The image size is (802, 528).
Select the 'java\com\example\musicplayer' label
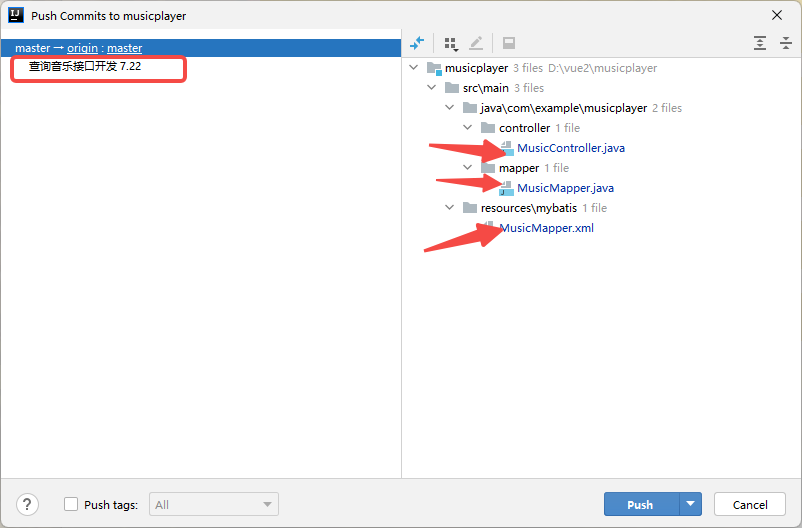click(564, 108)
